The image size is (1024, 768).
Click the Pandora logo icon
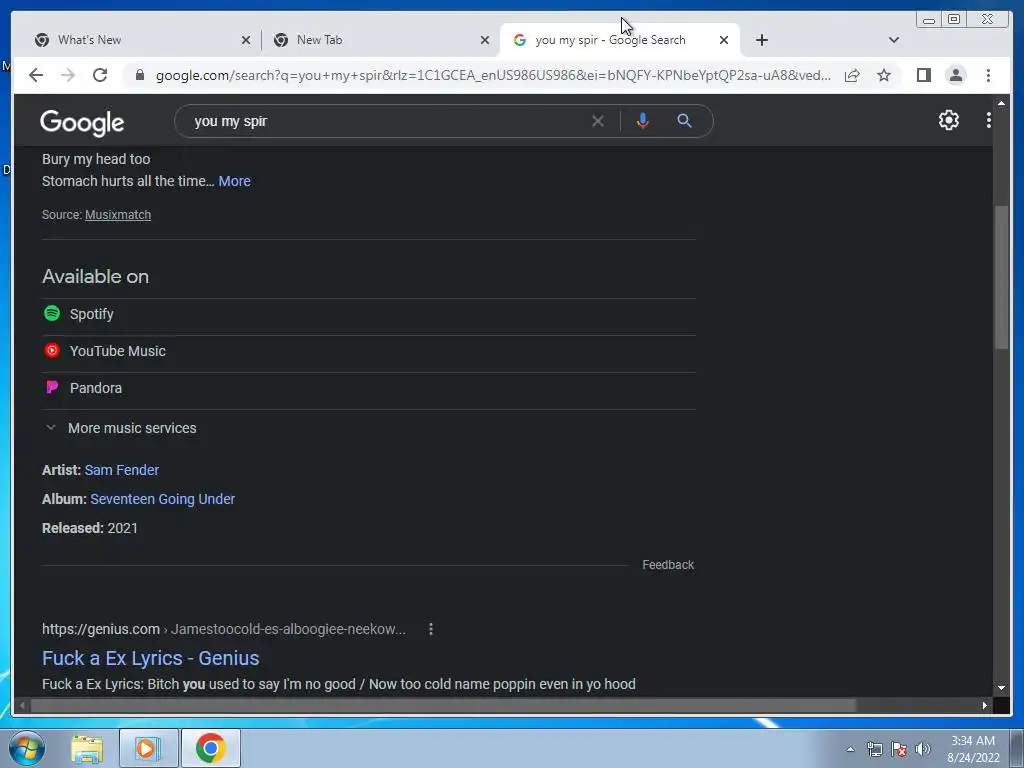52,387
